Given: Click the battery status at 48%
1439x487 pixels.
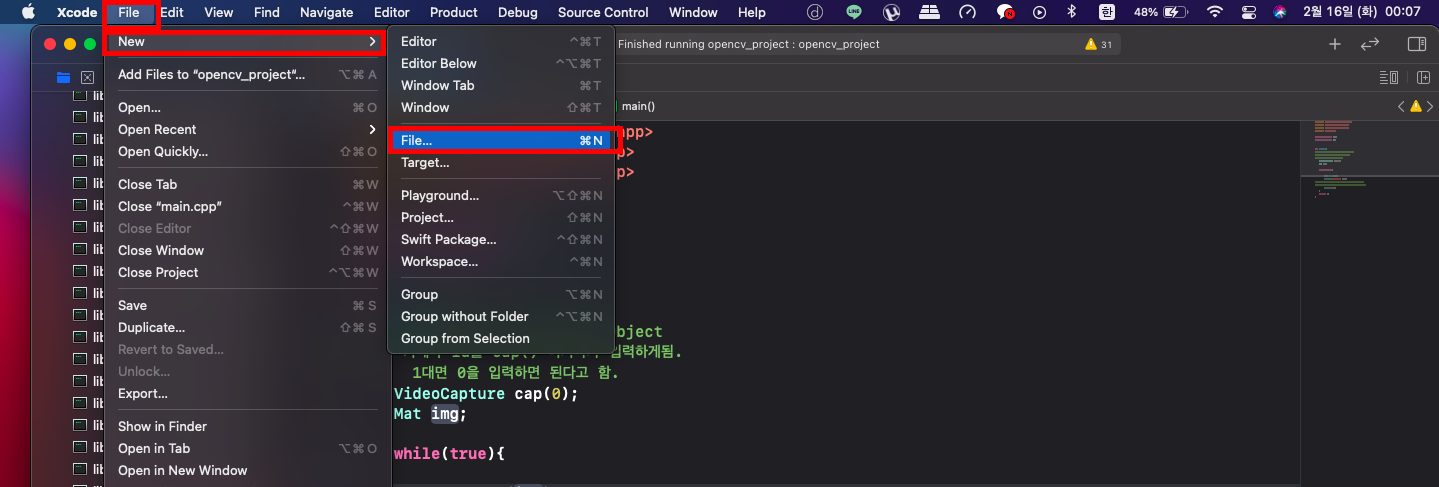Looking at the screenshot, I should (x=1161, y=12).
